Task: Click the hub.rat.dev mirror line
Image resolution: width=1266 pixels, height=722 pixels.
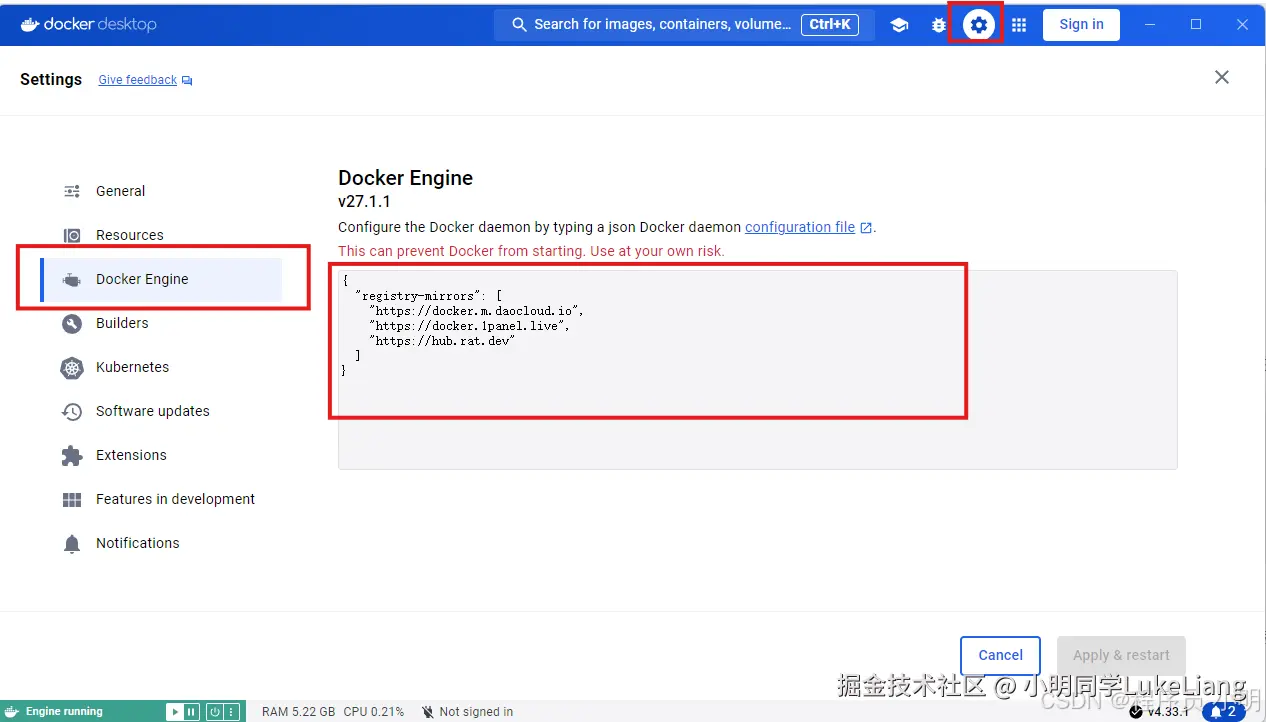Action: (442, 341)
